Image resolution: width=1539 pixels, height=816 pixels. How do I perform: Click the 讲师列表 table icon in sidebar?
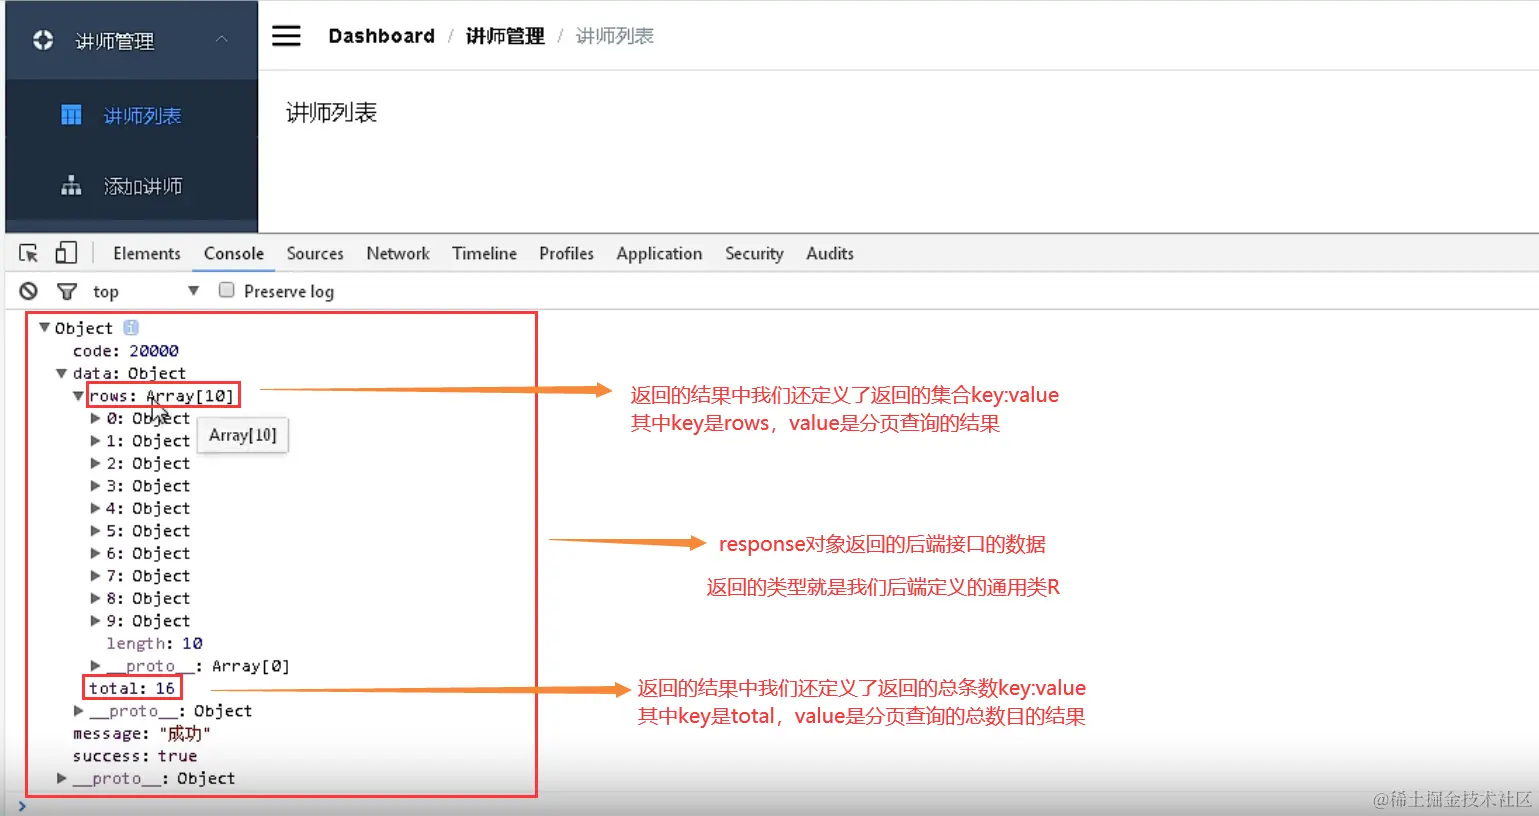tap(71, 115)
